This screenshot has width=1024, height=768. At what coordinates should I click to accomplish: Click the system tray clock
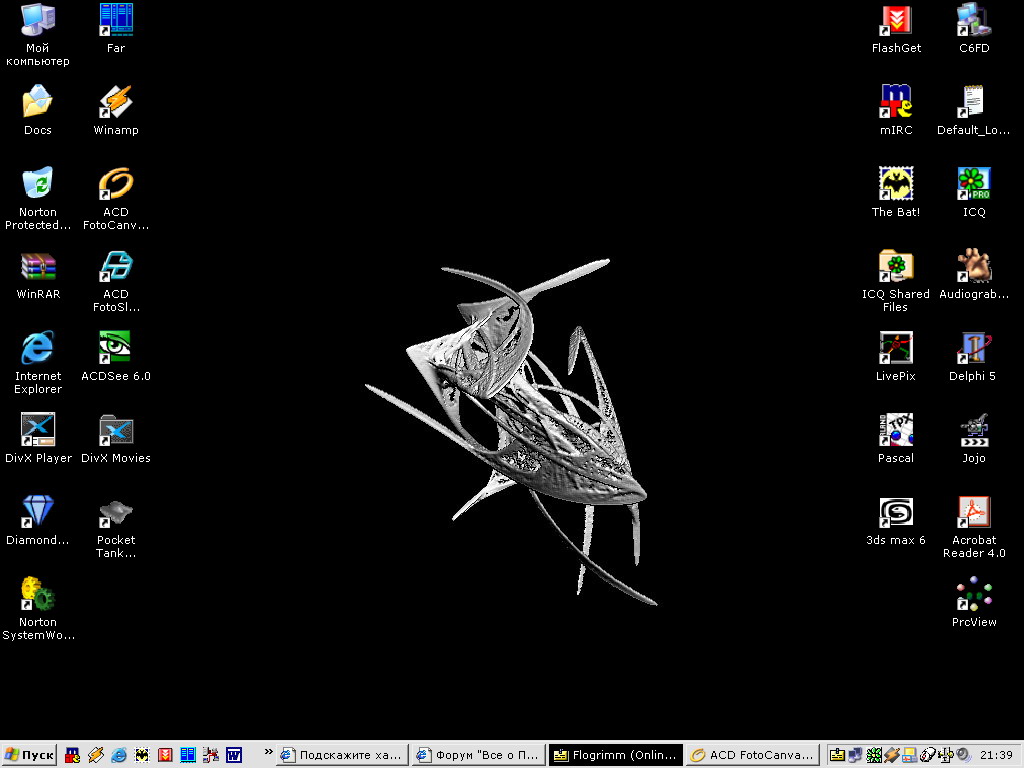pos(997,755)
